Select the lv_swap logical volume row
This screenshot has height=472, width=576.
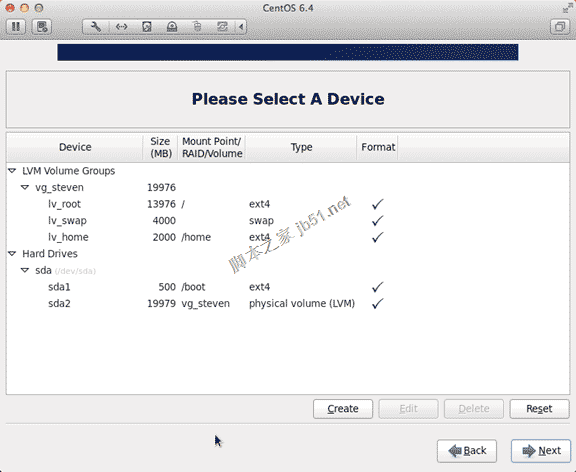point(288,220)
